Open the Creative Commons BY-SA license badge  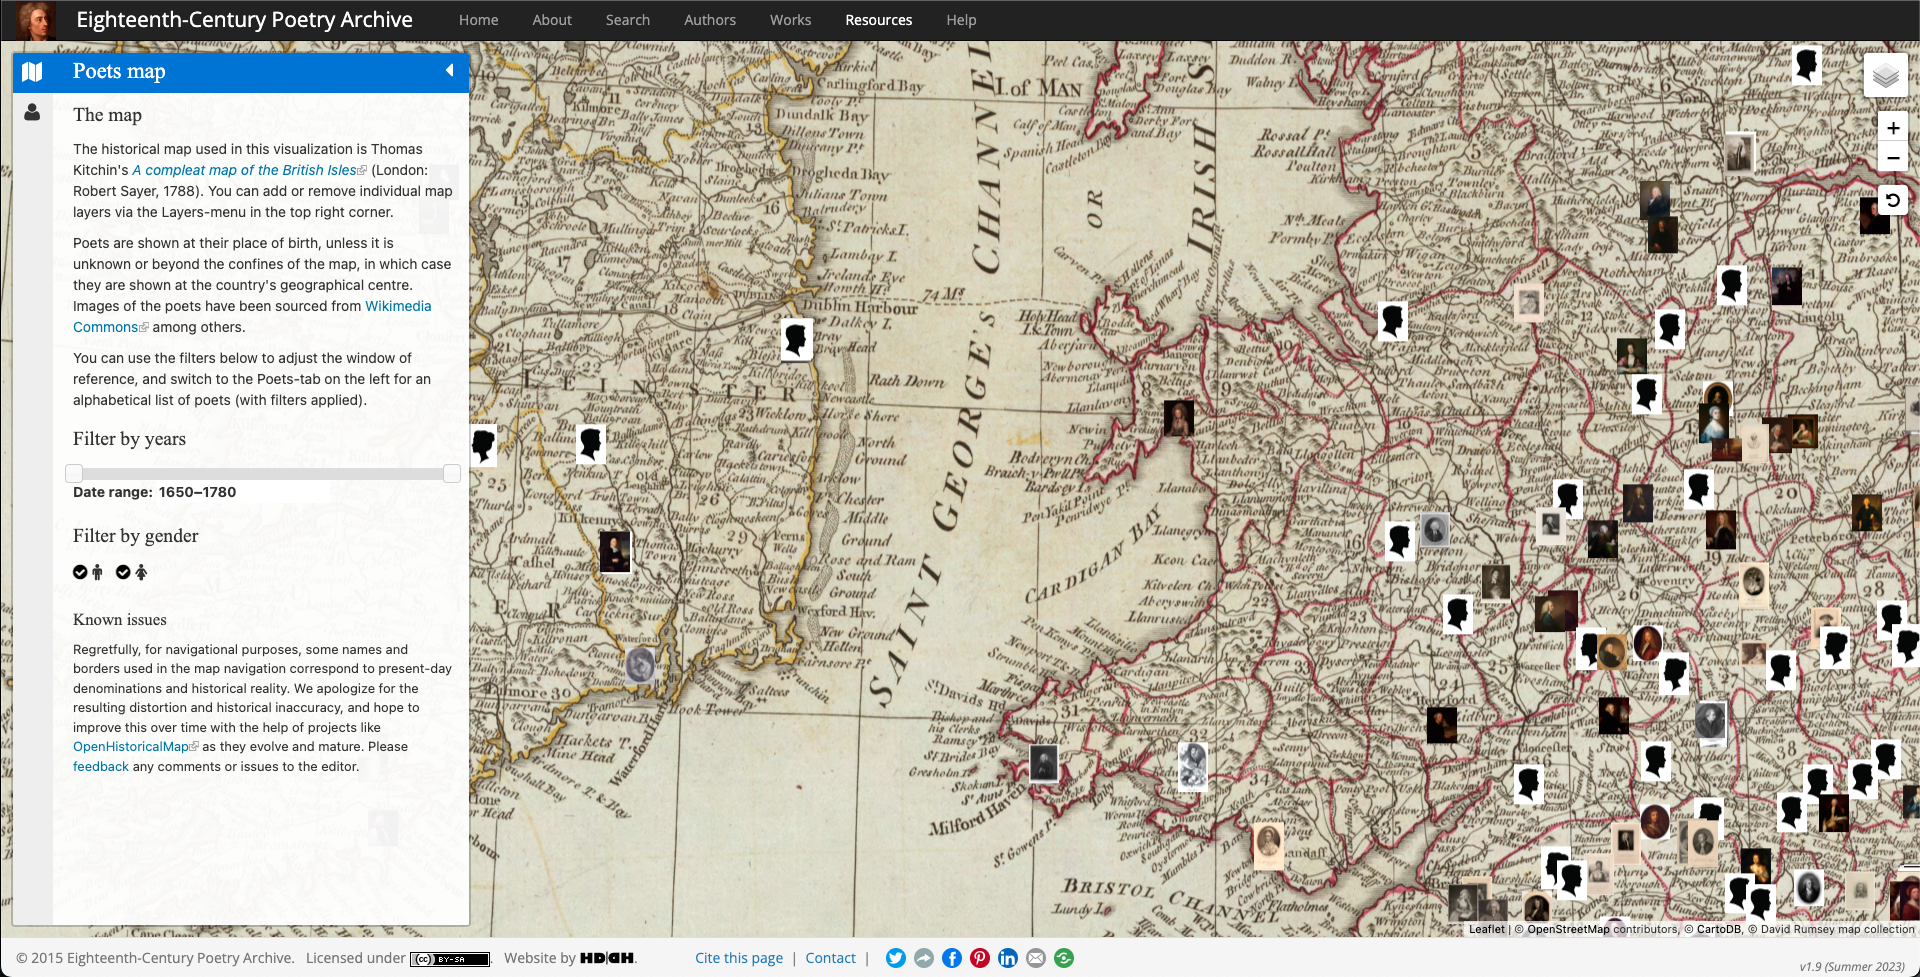450,959
